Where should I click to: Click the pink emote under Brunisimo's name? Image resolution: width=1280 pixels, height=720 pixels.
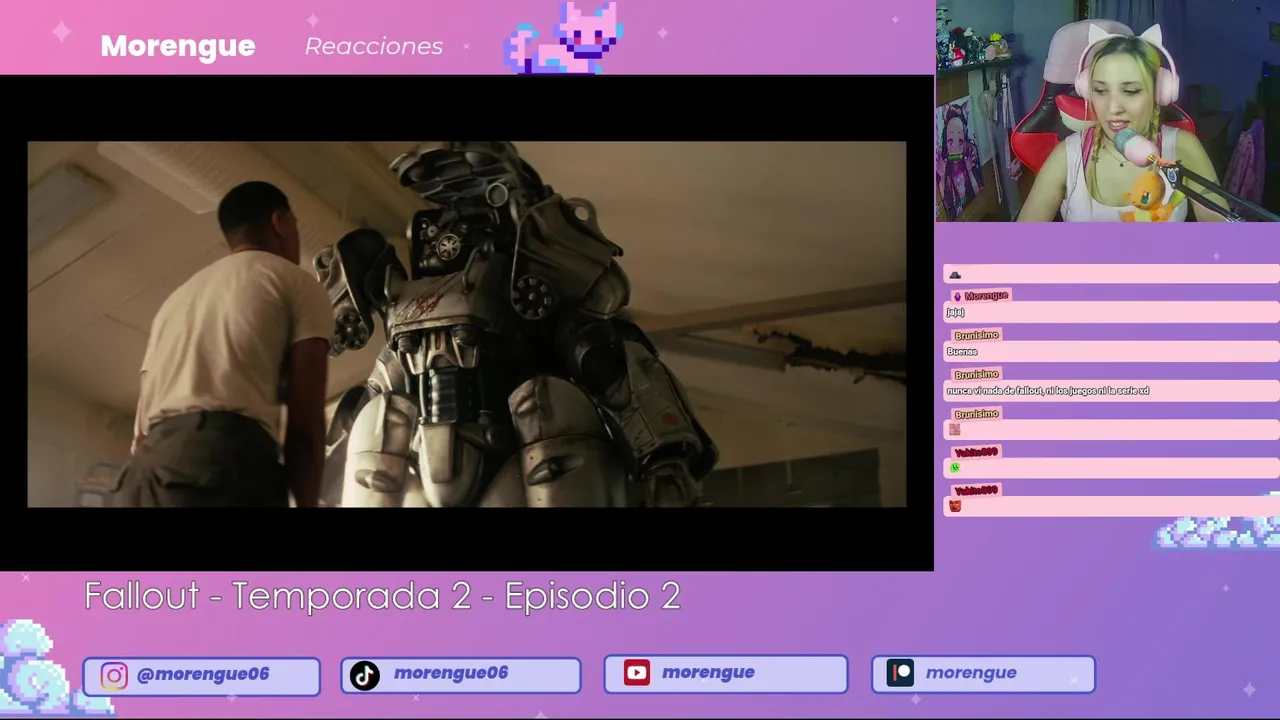(955, 429)
